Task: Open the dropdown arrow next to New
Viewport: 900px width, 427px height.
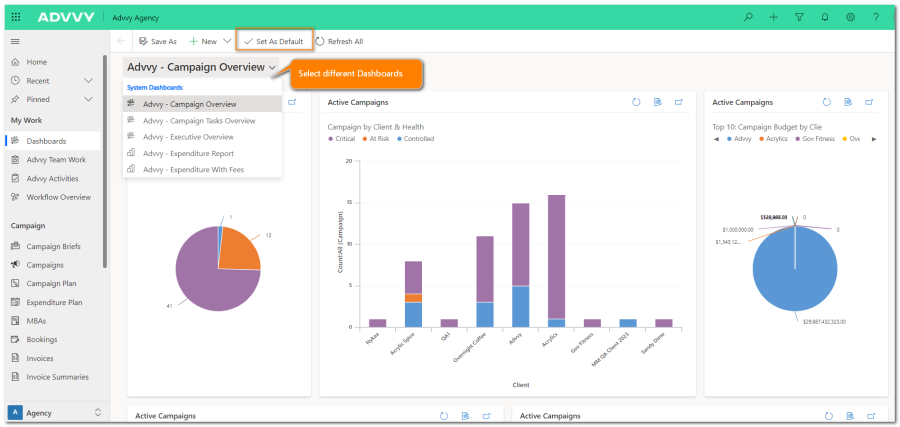Action: 227,42
